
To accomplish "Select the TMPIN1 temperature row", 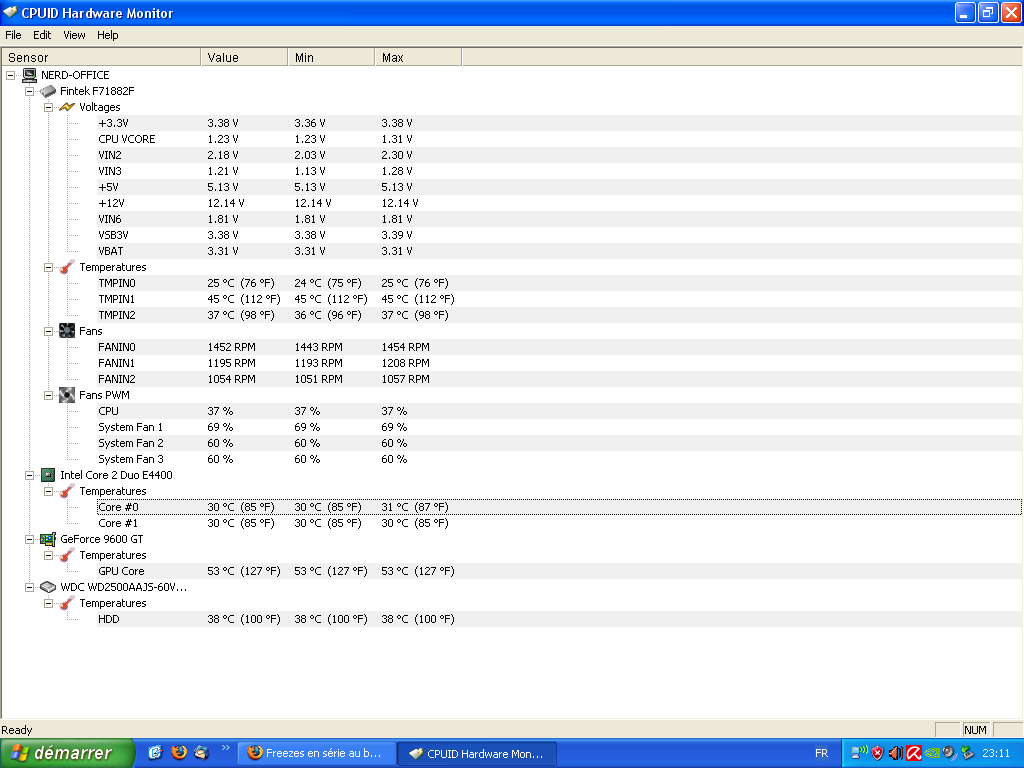I will [559, 299].
